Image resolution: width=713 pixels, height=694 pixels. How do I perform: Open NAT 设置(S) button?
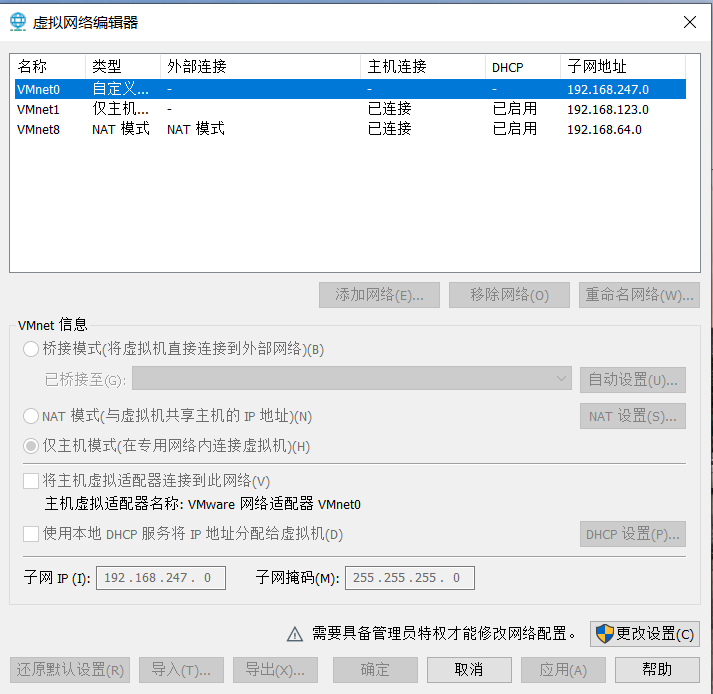pyautogui.click(x=633, y=416)
